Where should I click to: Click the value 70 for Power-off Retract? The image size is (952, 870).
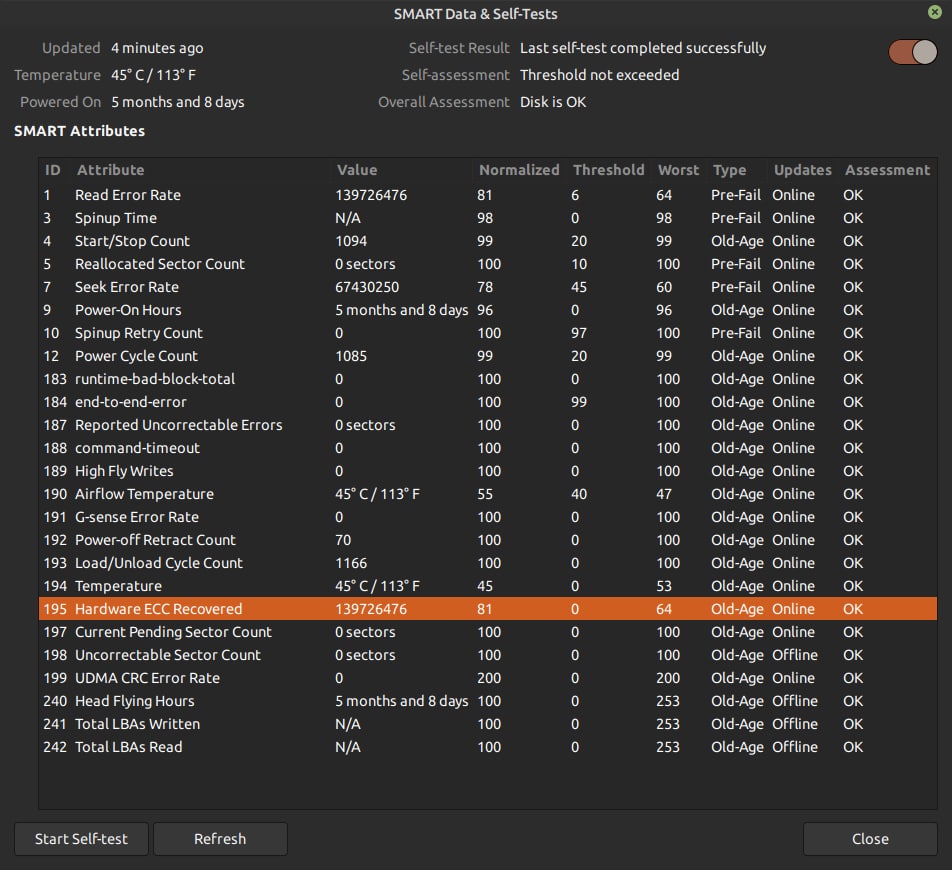(x=343, y=540)
